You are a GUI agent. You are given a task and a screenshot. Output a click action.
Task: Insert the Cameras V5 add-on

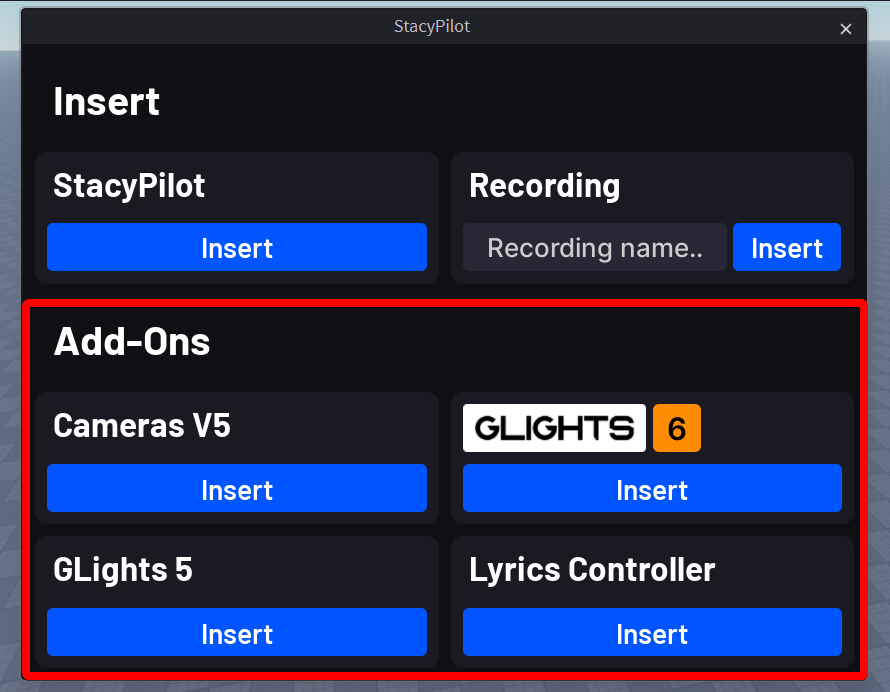237,489
